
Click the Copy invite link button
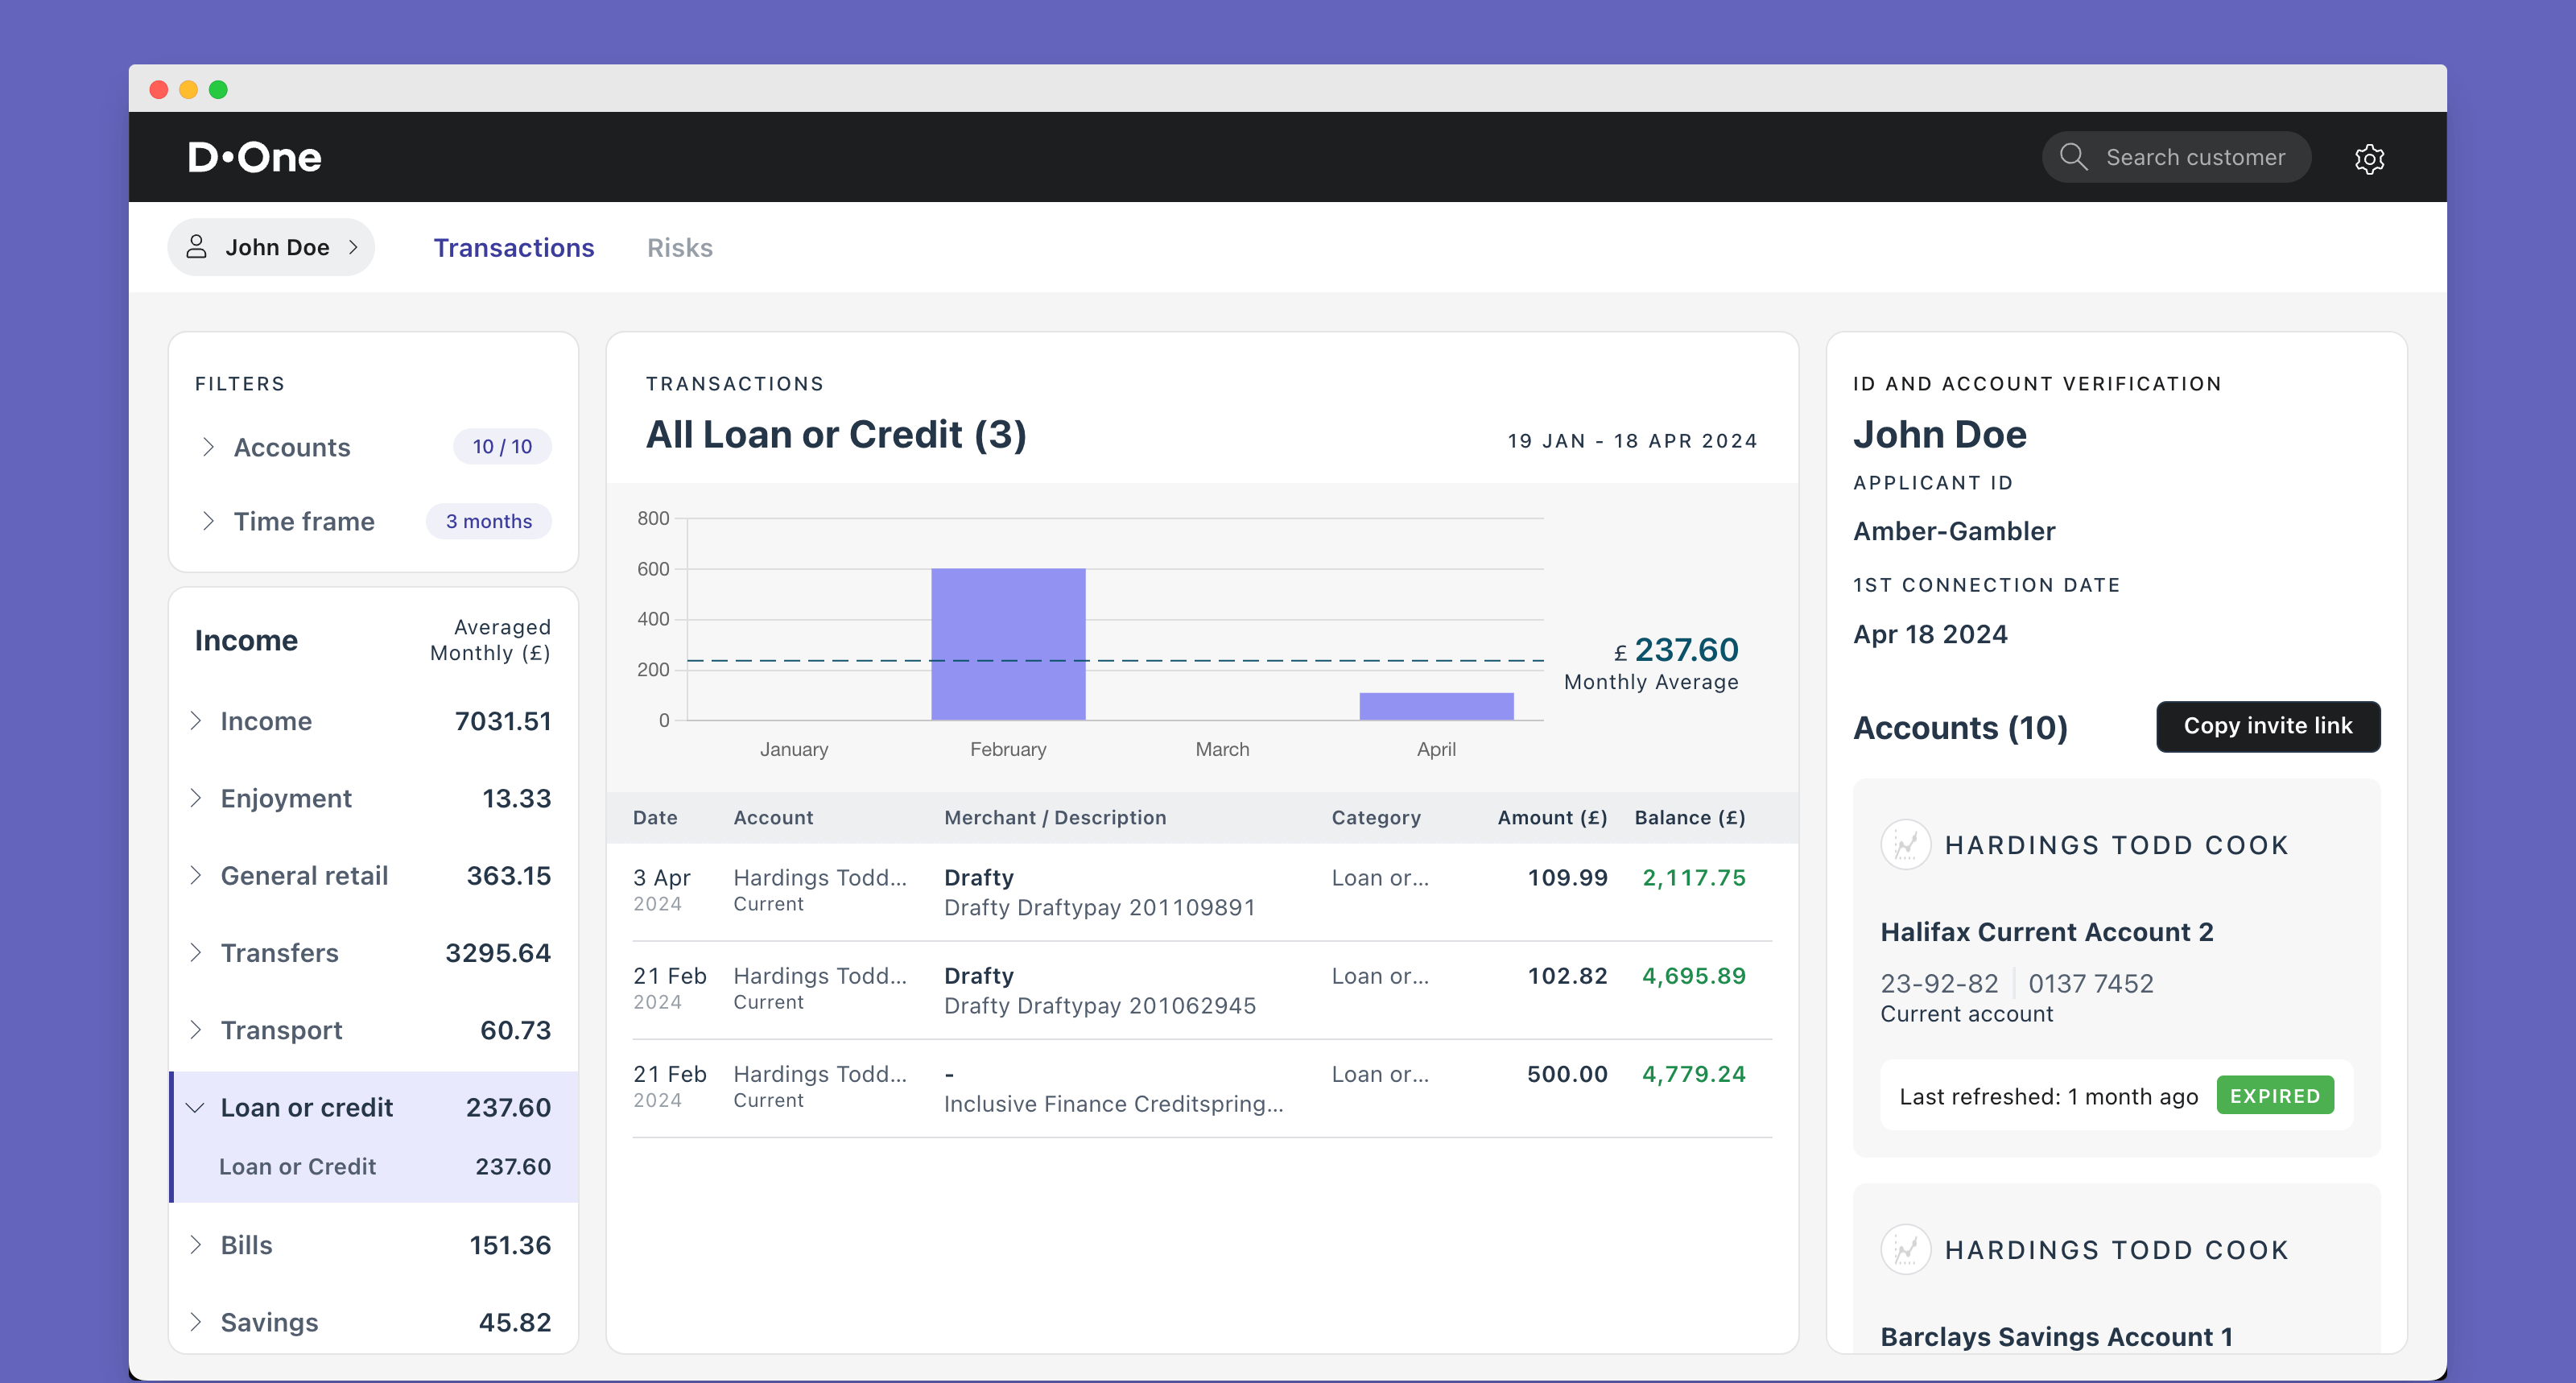tap(2267, 726)
